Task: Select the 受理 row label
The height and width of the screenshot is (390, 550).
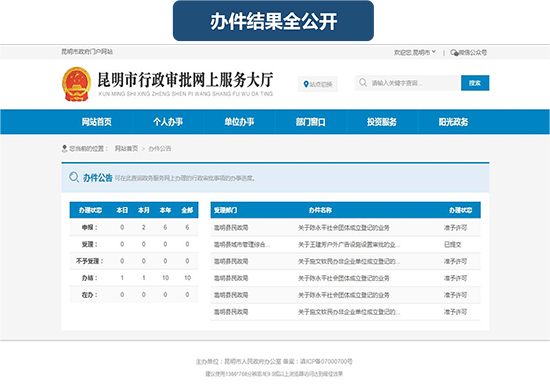Action: point(89,244)
